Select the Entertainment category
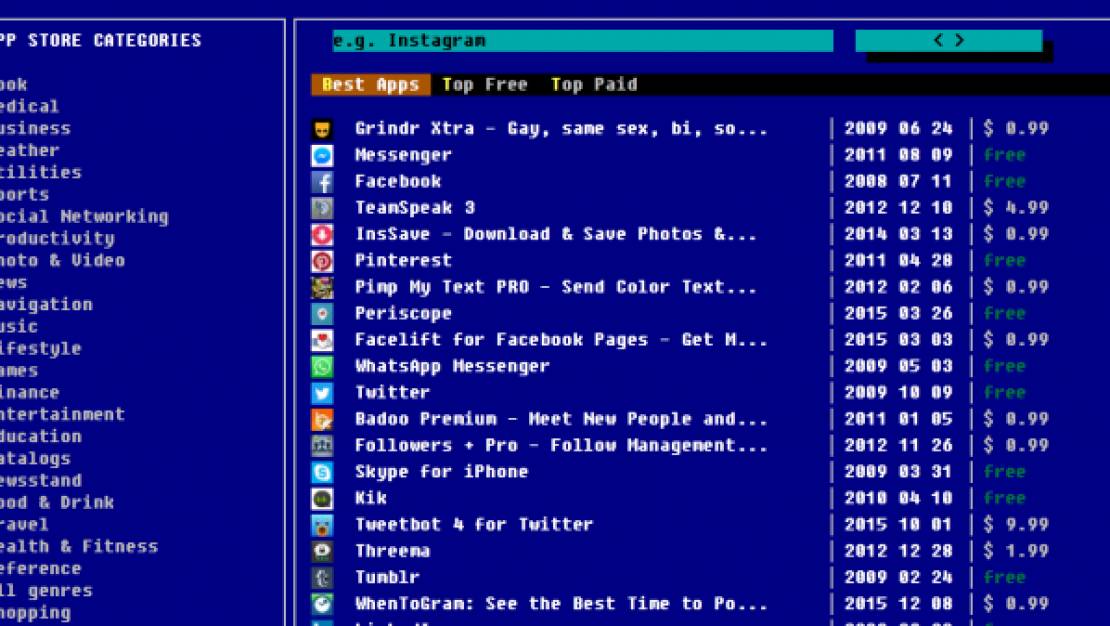 coord(62,414)
